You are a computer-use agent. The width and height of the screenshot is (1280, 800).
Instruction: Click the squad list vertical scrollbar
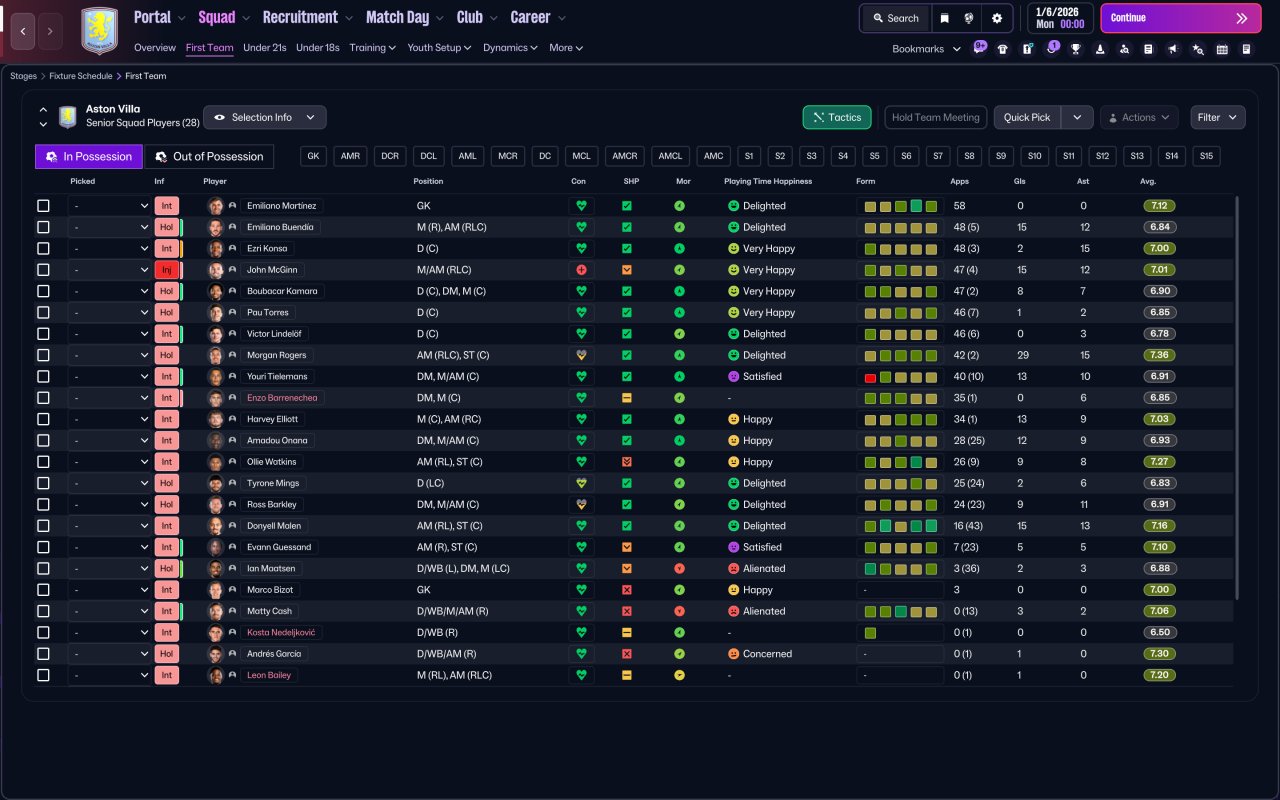1237,398
